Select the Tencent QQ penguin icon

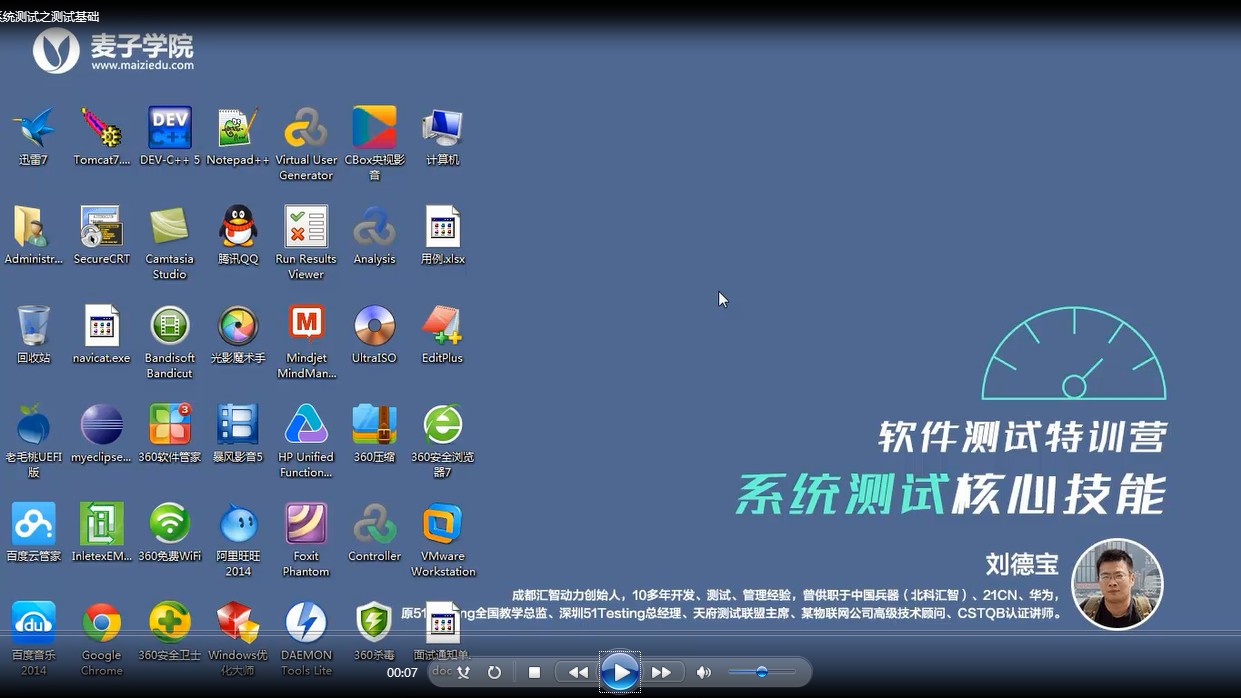coord(238,228)
